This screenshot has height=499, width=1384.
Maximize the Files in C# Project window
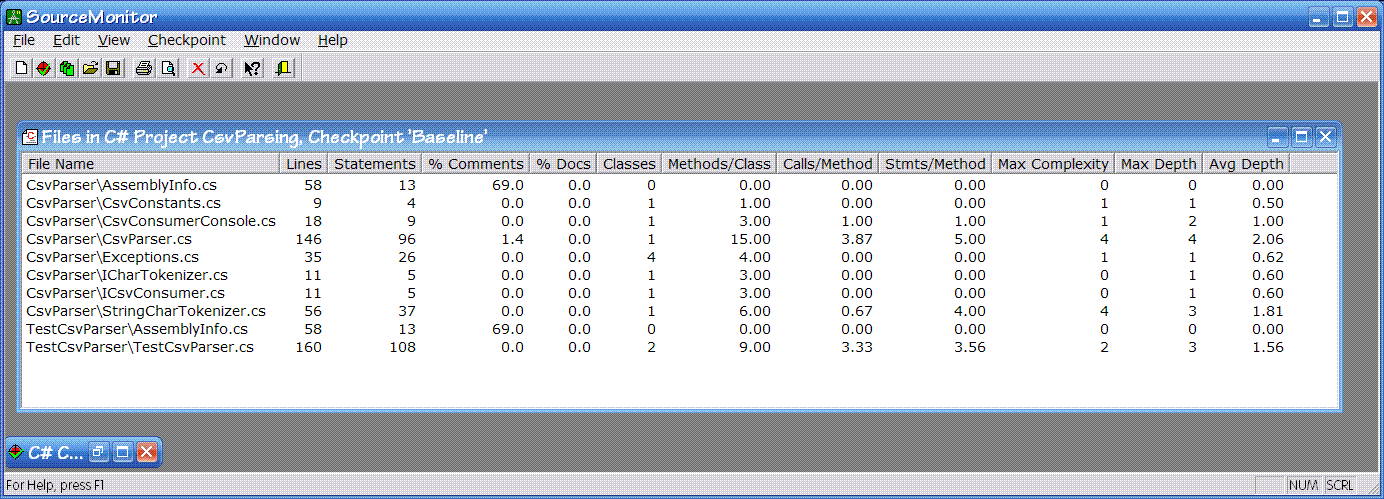coord(1302,137)
